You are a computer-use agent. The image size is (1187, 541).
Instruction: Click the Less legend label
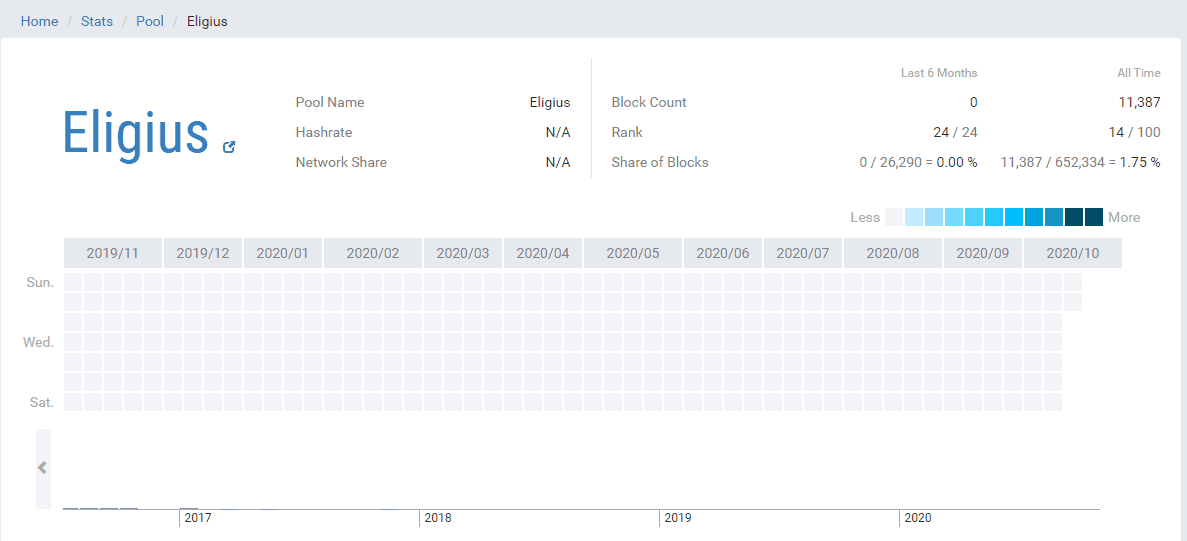click(x=865, y=217)
